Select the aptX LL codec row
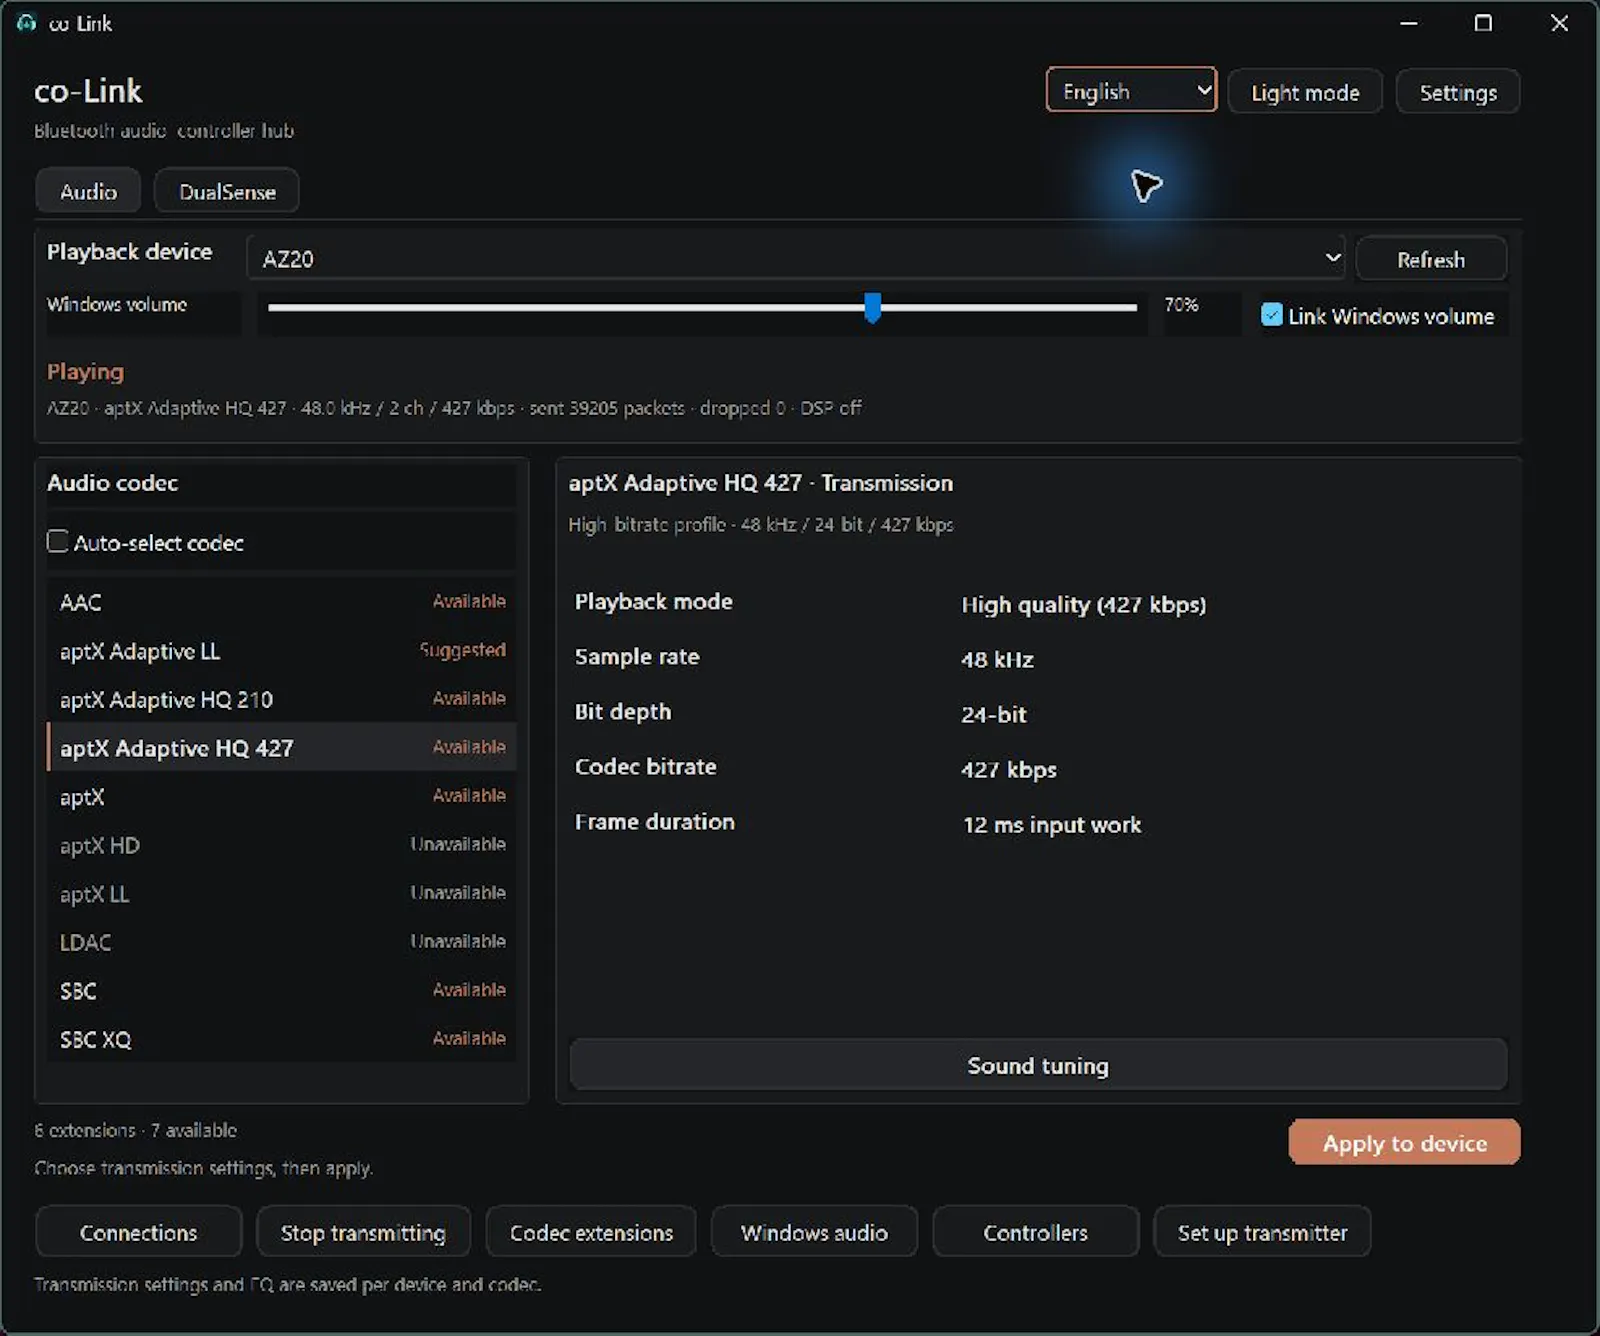This screenshot has height=1336, width=1600. [282, 893]
